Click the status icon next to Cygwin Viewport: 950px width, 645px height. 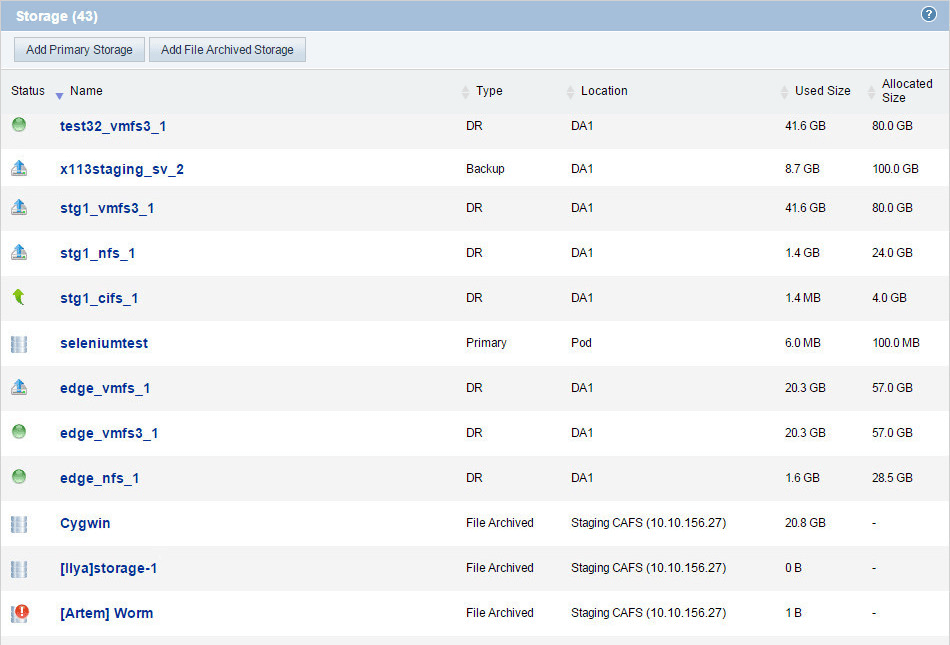click(19, 523)
